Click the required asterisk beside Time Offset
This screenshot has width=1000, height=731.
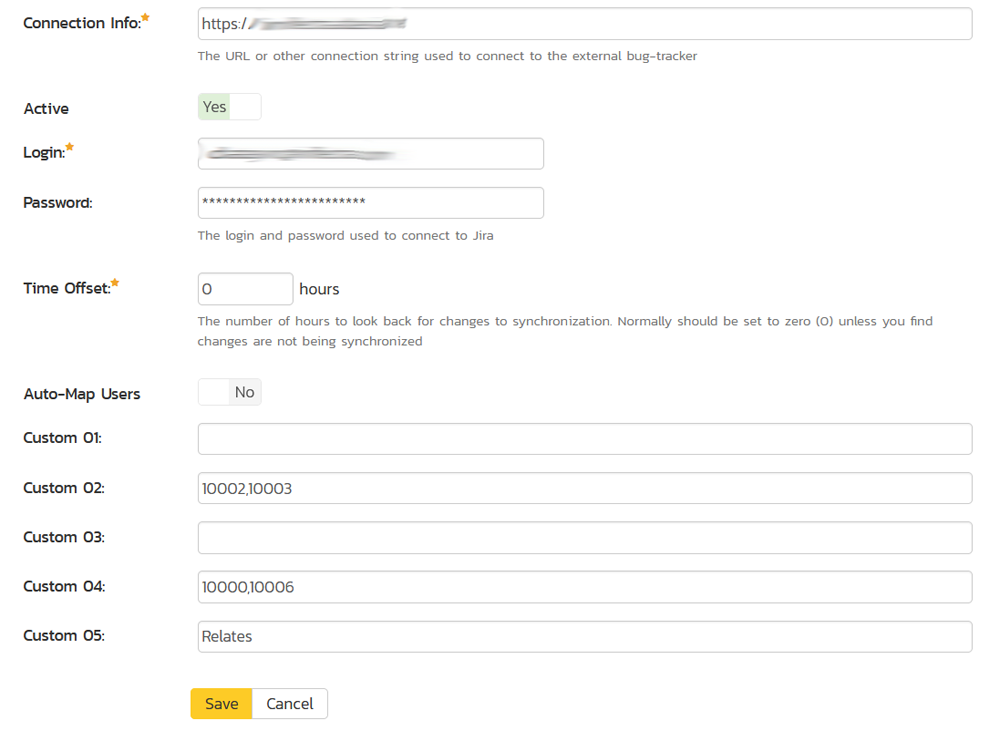coord(113,281)
